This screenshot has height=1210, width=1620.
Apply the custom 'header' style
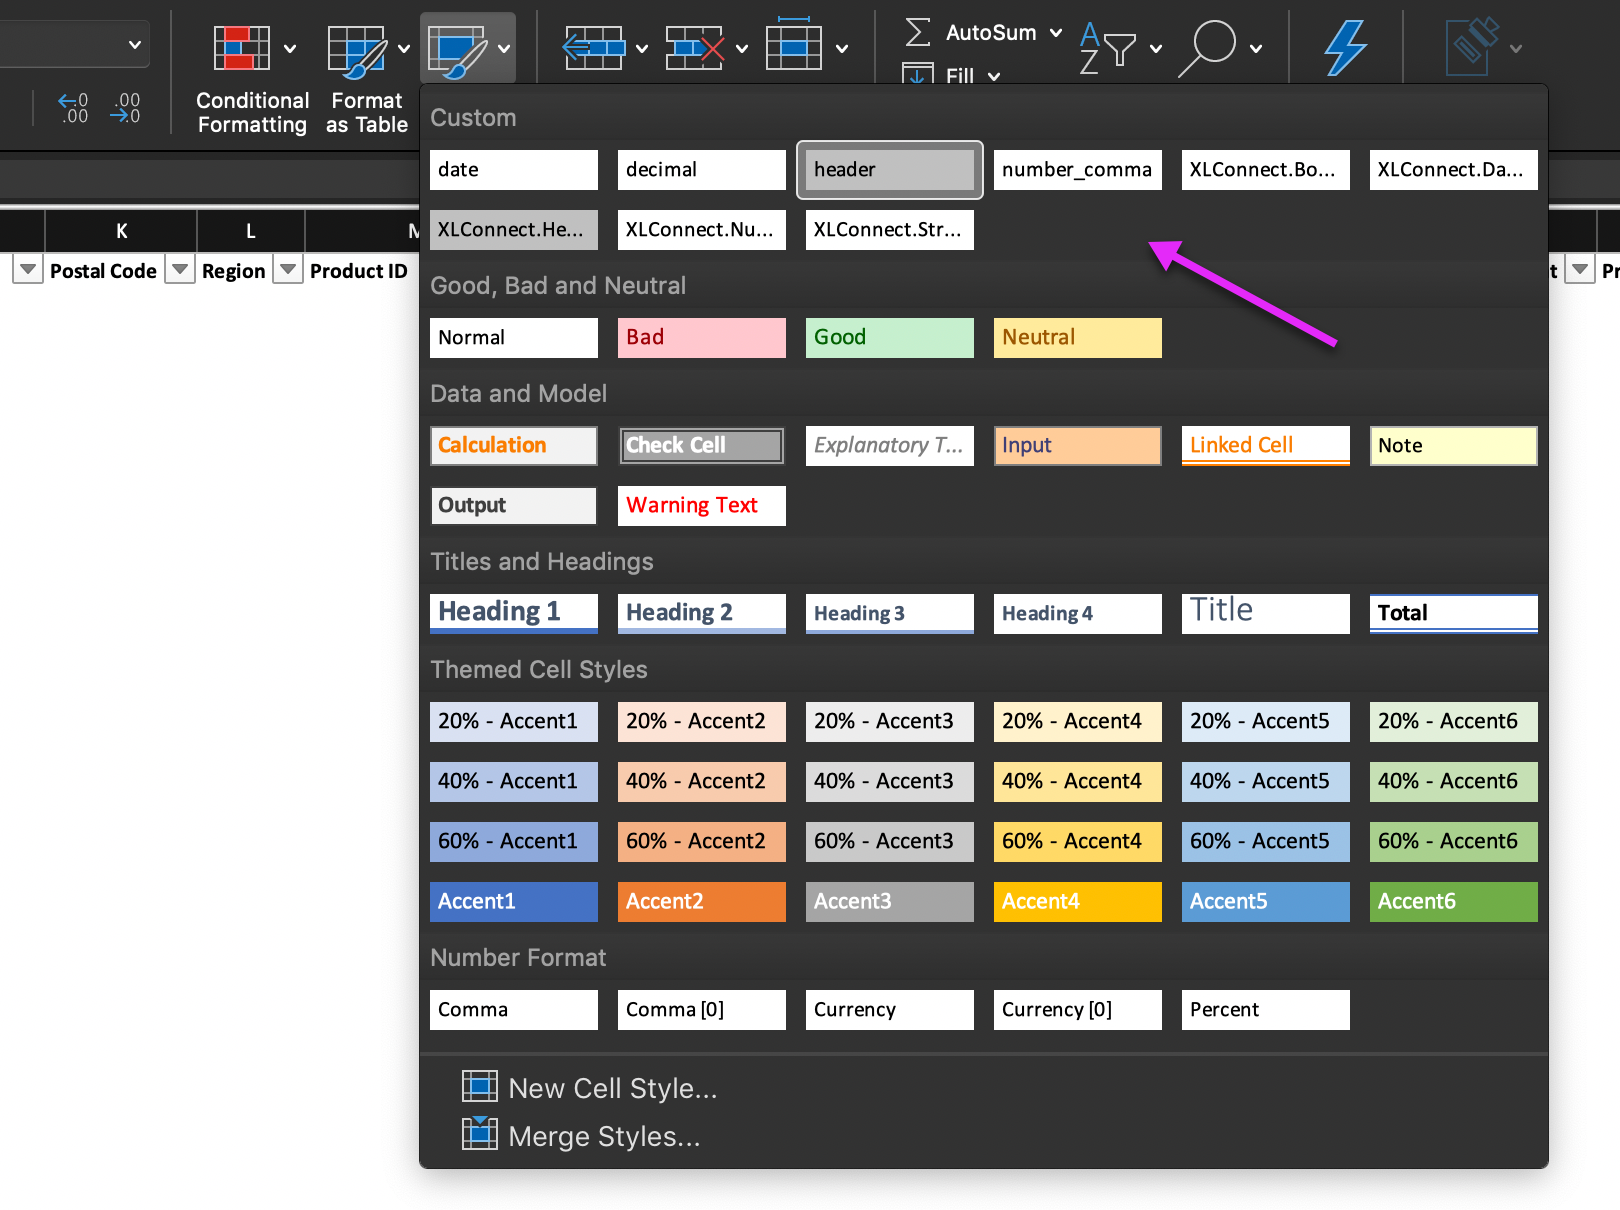890,170
